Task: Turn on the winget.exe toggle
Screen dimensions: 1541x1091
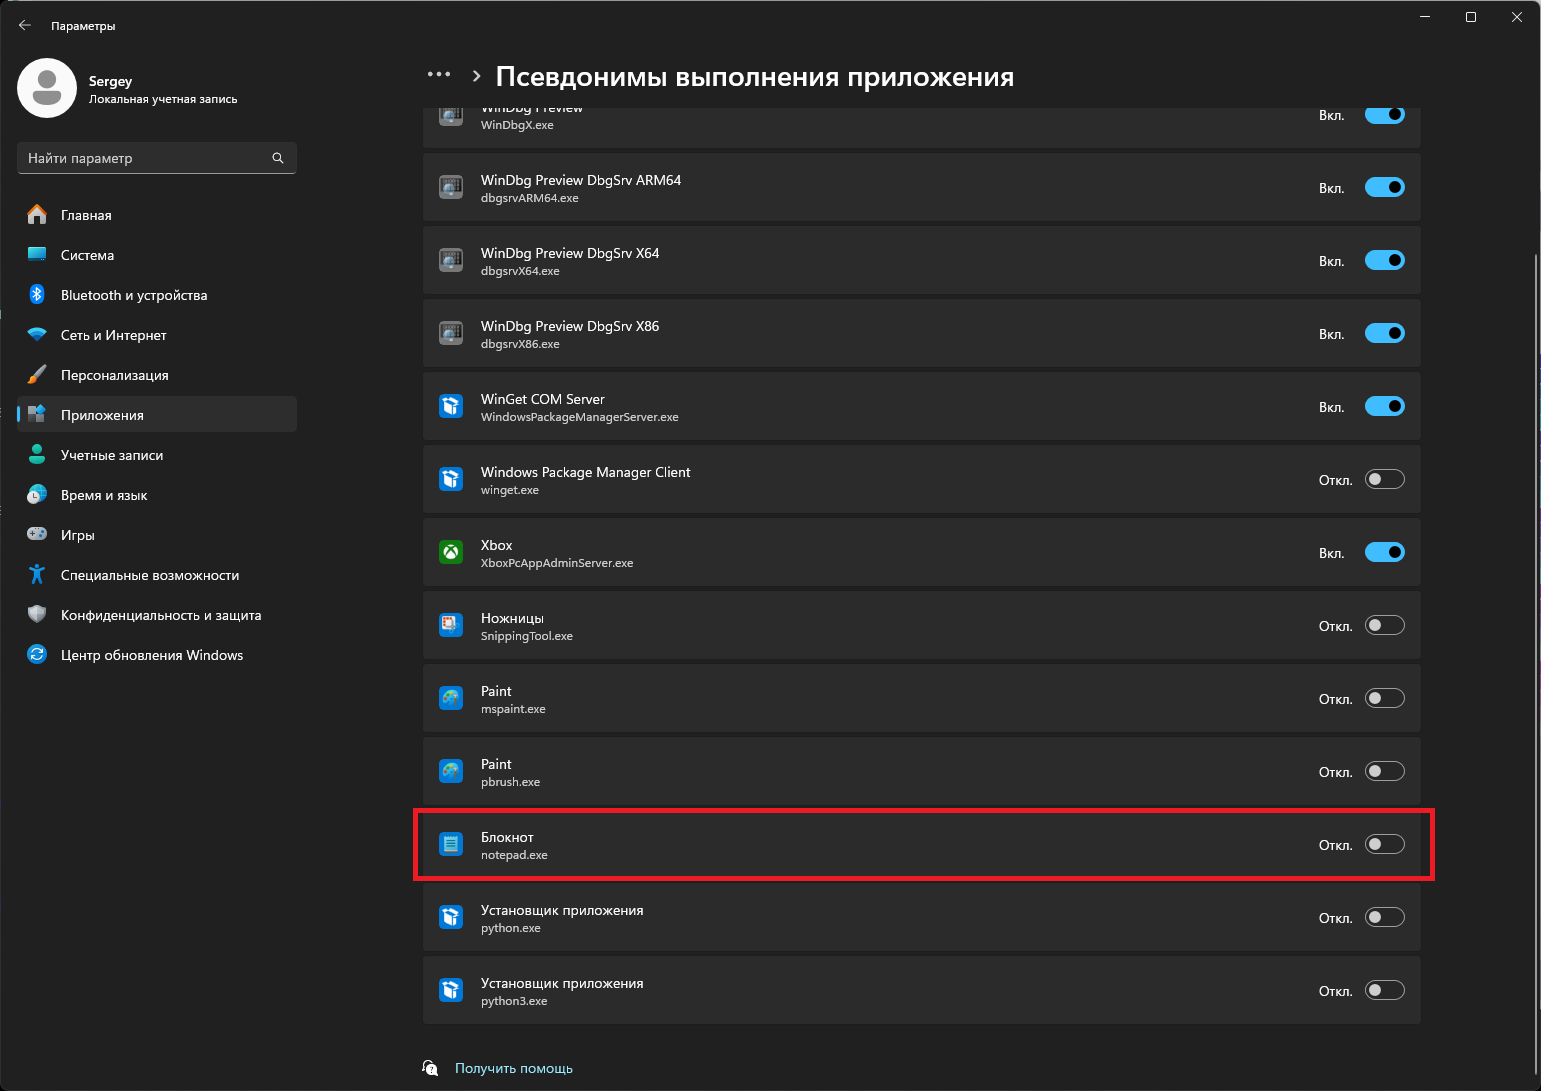Action: [x=1384, y=479]
